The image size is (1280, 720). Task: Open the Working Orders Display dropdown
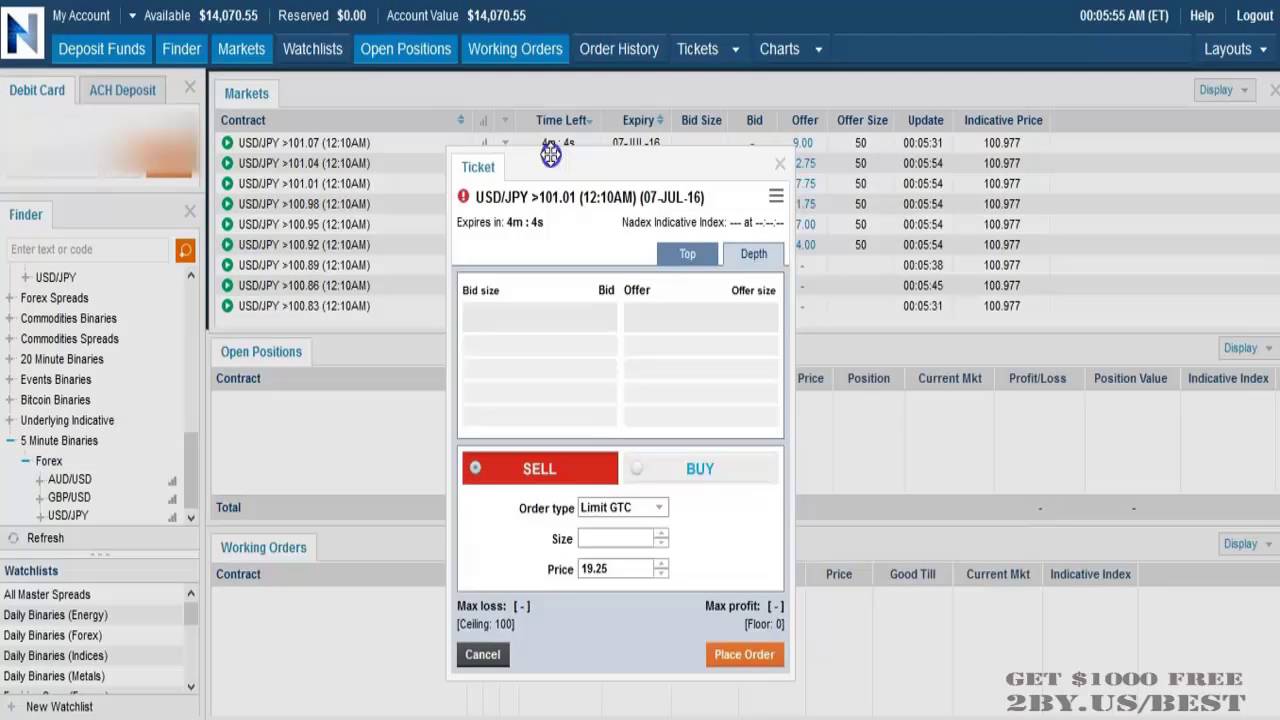tap(1248, 544)
